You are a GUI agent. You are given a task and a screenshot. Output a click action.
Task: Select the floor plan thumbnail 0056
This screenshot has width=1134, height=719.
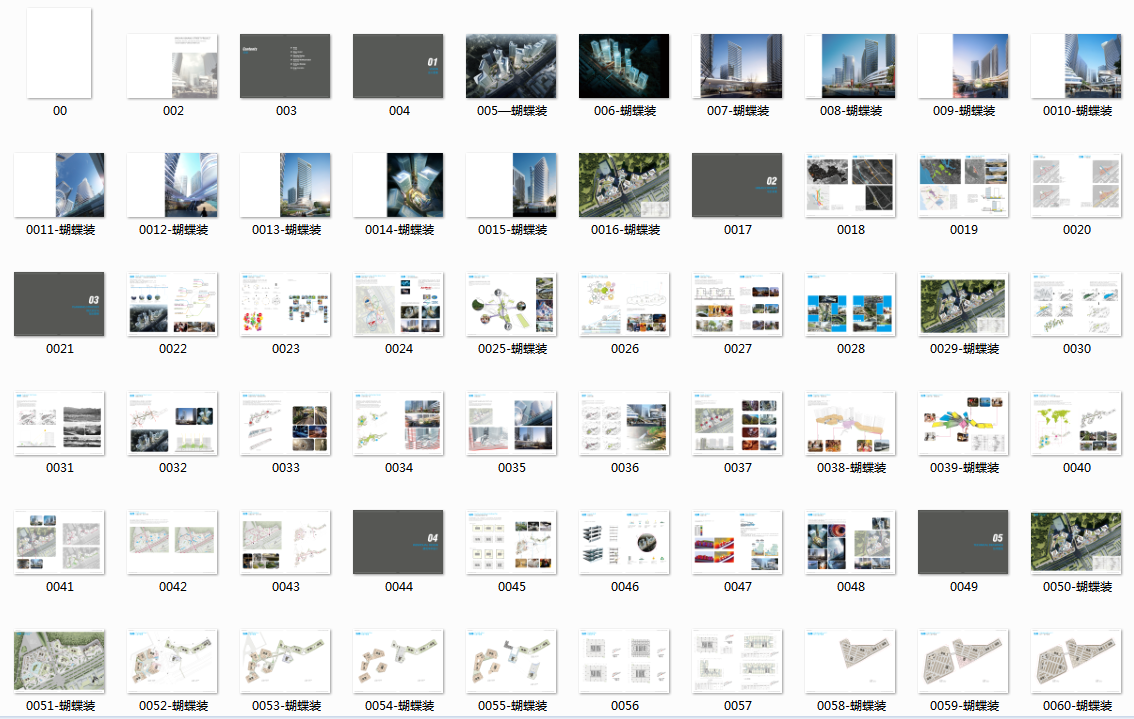[x=624, y=661]
